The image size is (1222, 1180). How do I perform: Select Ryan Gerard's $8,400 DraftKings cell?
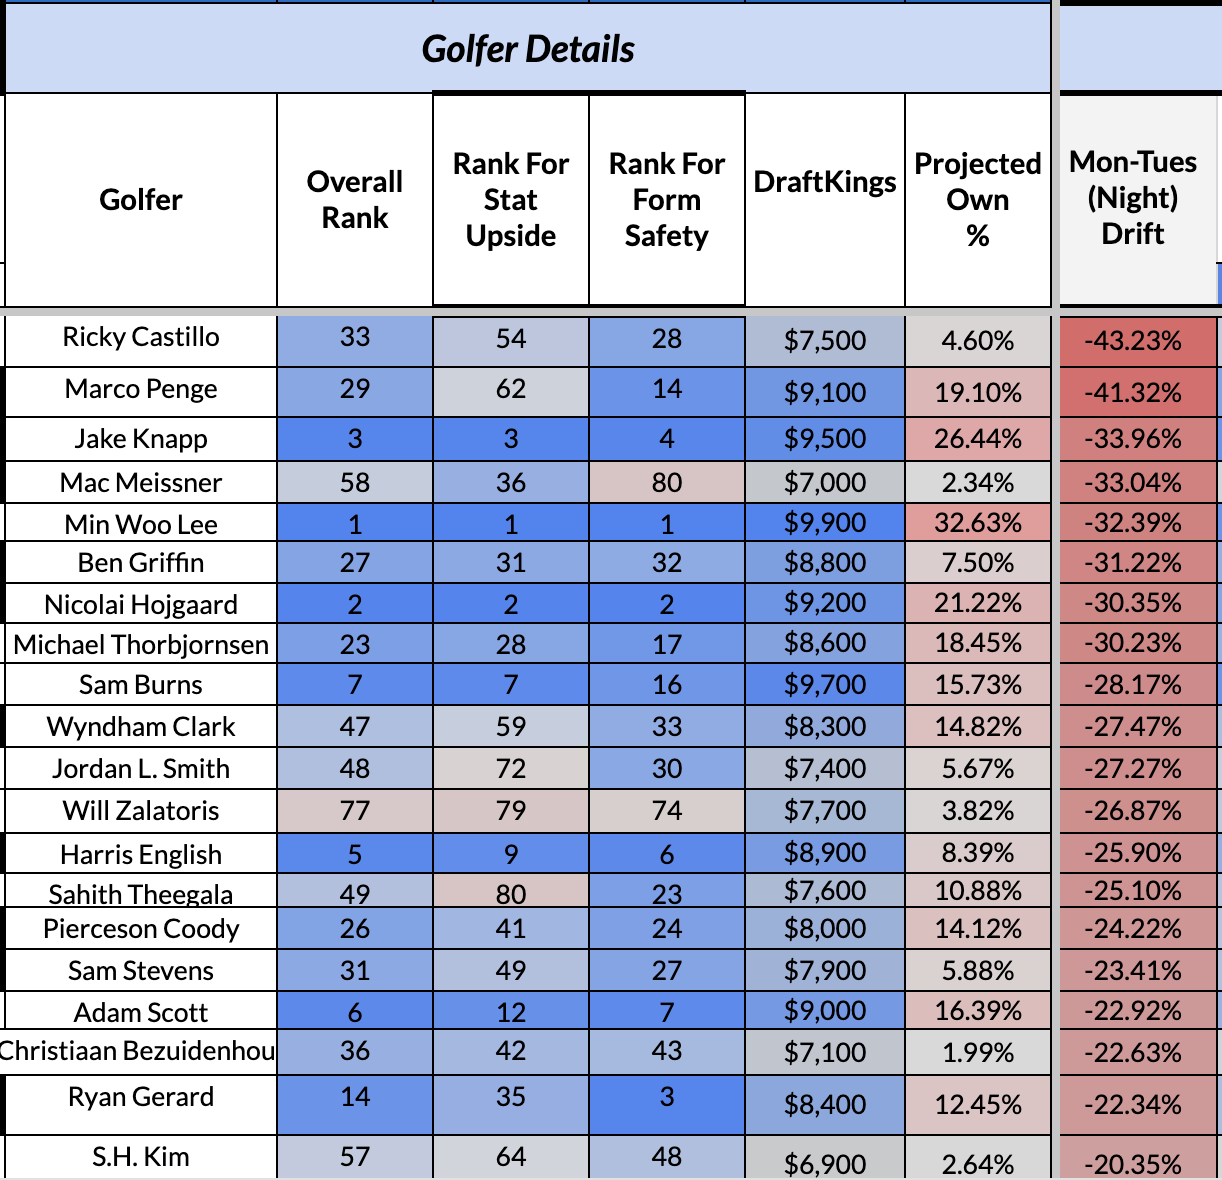(825, 1105)
